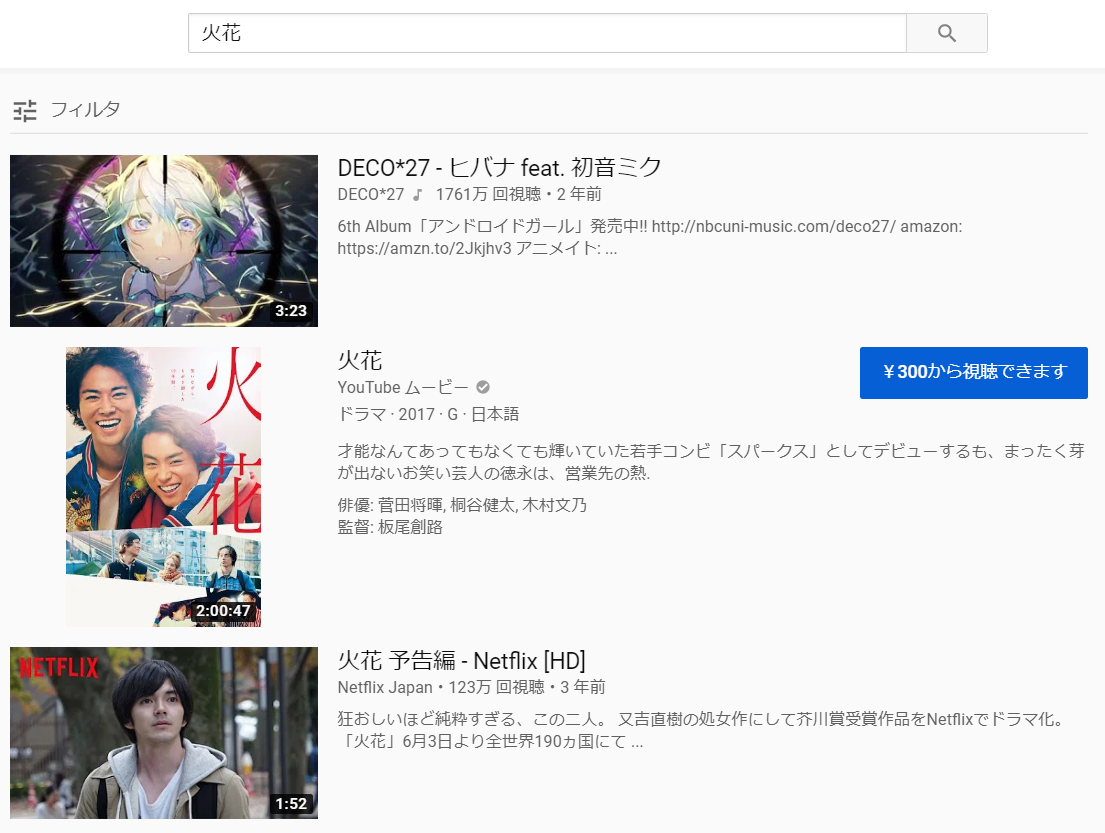Screen dimensions: 1105x833
Task: Open the filter options icon
Action: [x=25, y=111]
